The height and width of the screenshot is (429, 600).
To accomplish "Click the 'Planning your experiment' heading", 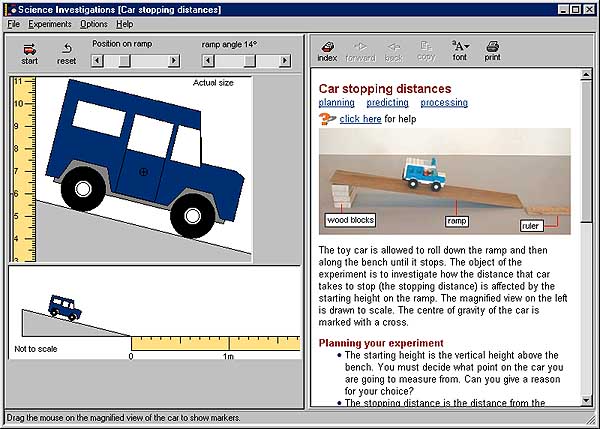I will tap(381, 343).
